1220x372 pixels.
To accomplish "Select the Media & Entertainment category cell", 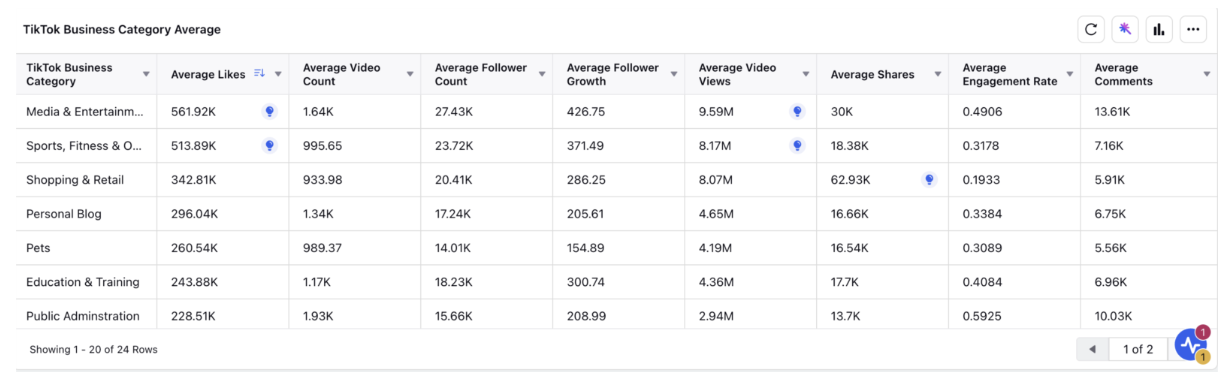I will pyautogui.click(x=85, y=112).
